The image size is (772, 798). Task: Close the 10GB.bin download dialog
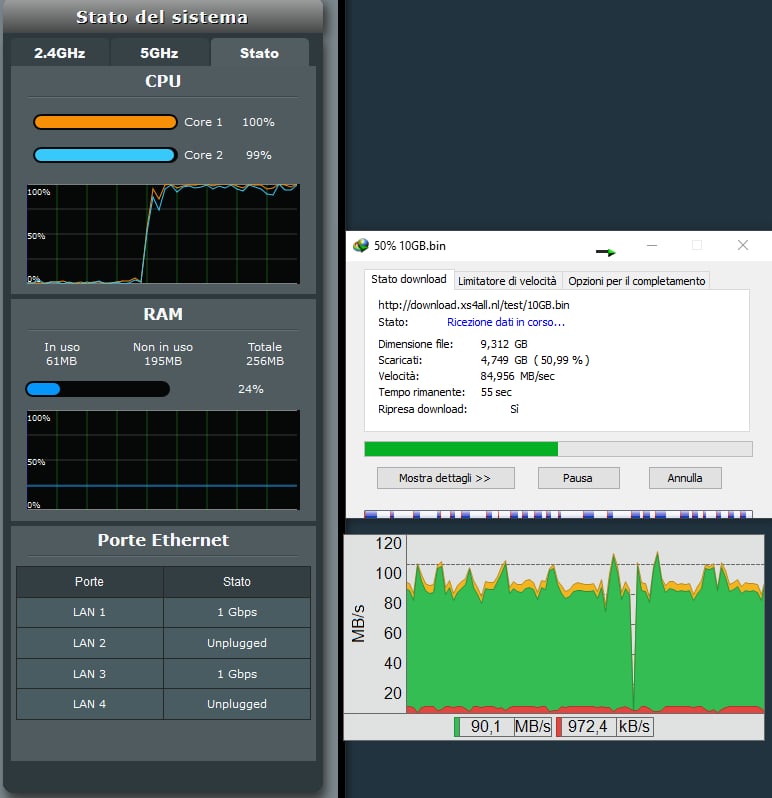pos(743,245)
